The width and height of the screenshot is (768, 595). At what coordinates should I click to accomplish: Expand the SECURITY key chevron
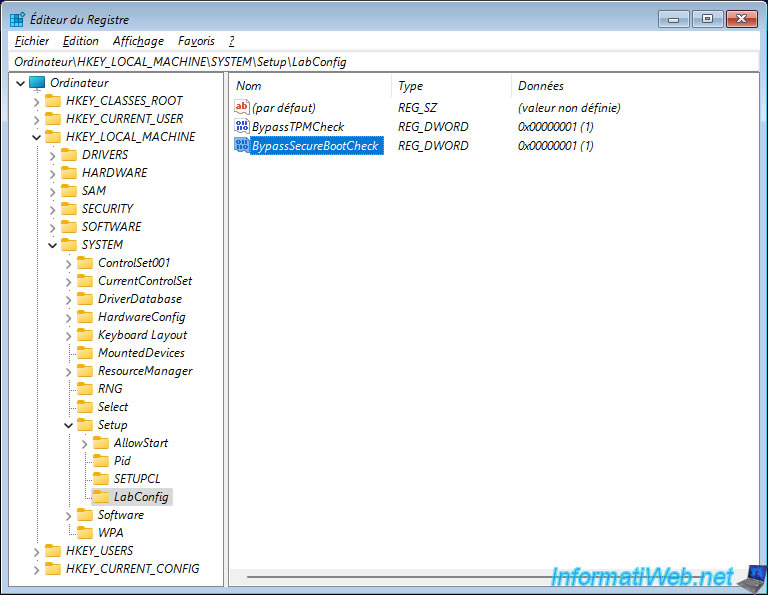[52, 210]
